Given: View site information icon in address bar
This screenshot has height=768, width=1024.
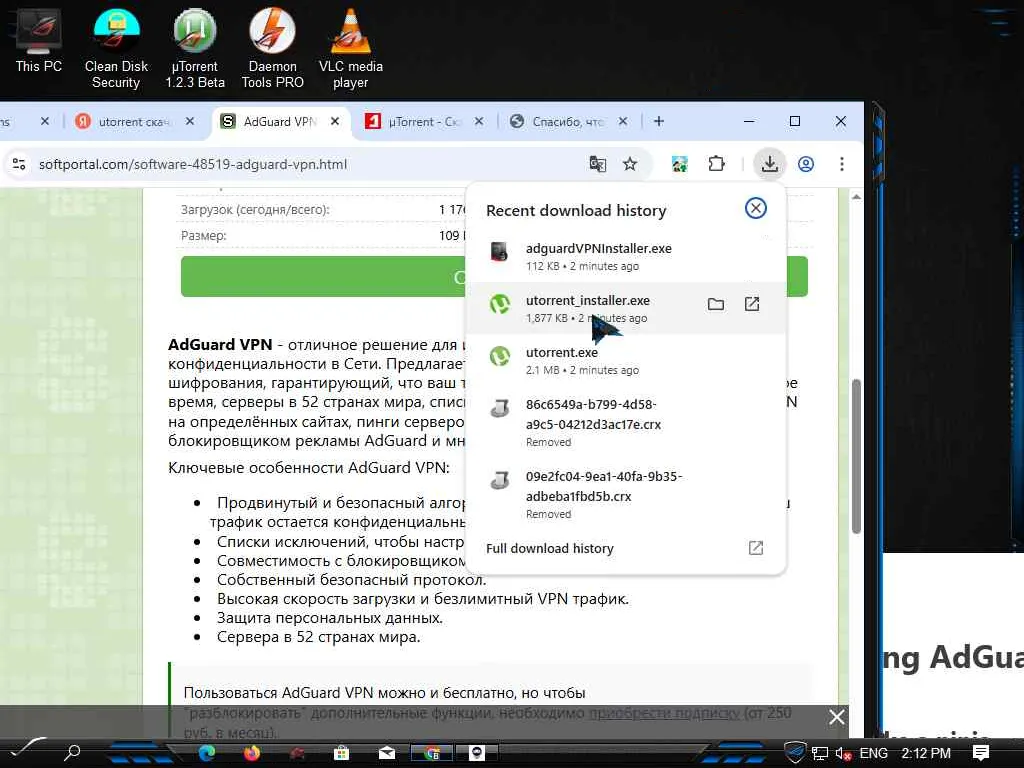Looking at the screenshot, I should click(x=19, y=164).
